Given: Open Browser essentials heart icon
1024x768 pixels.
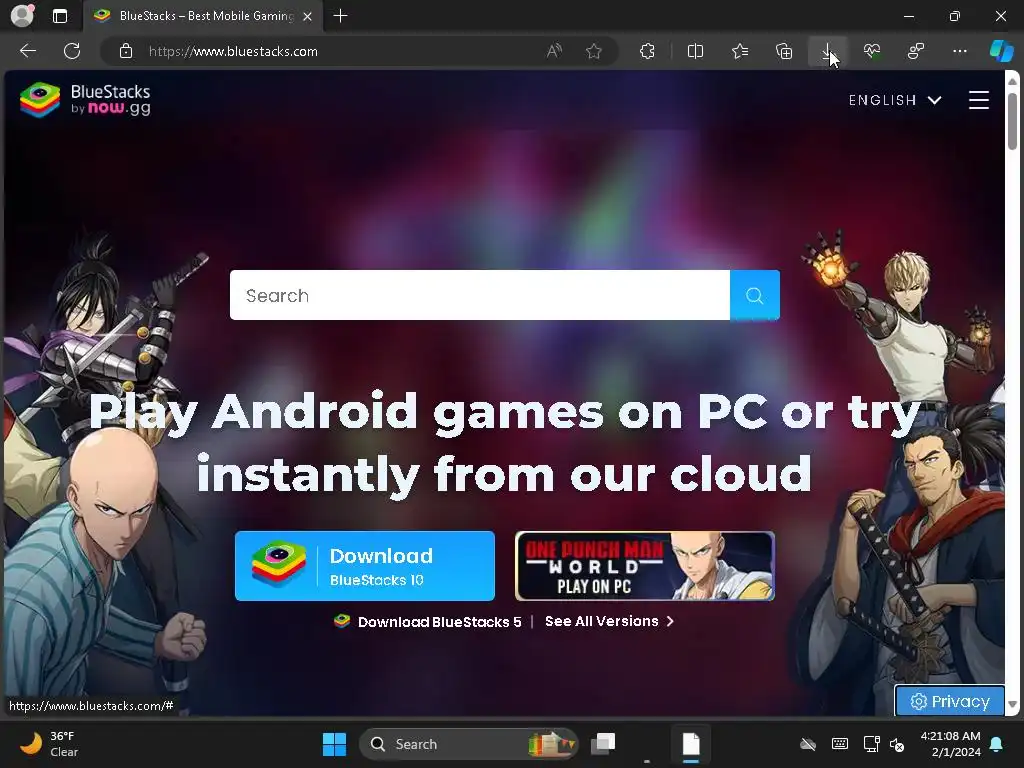Looking at the screenshot, I should pos(872,51).
